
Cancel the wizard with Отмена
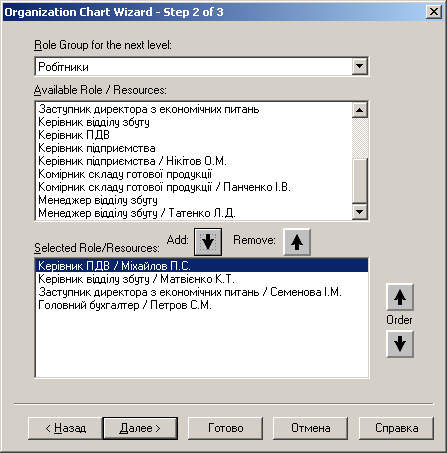tap(310, 428)
